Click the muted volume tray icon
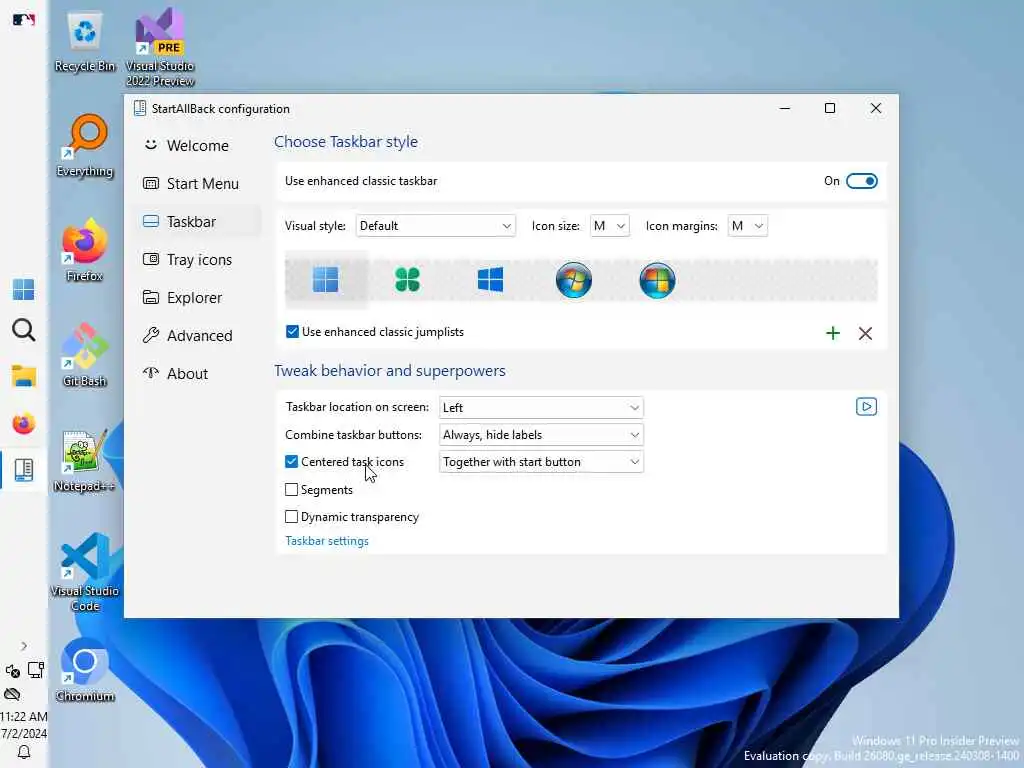The height and width of the screenshot is (768, 1024). tap(12, 671)
